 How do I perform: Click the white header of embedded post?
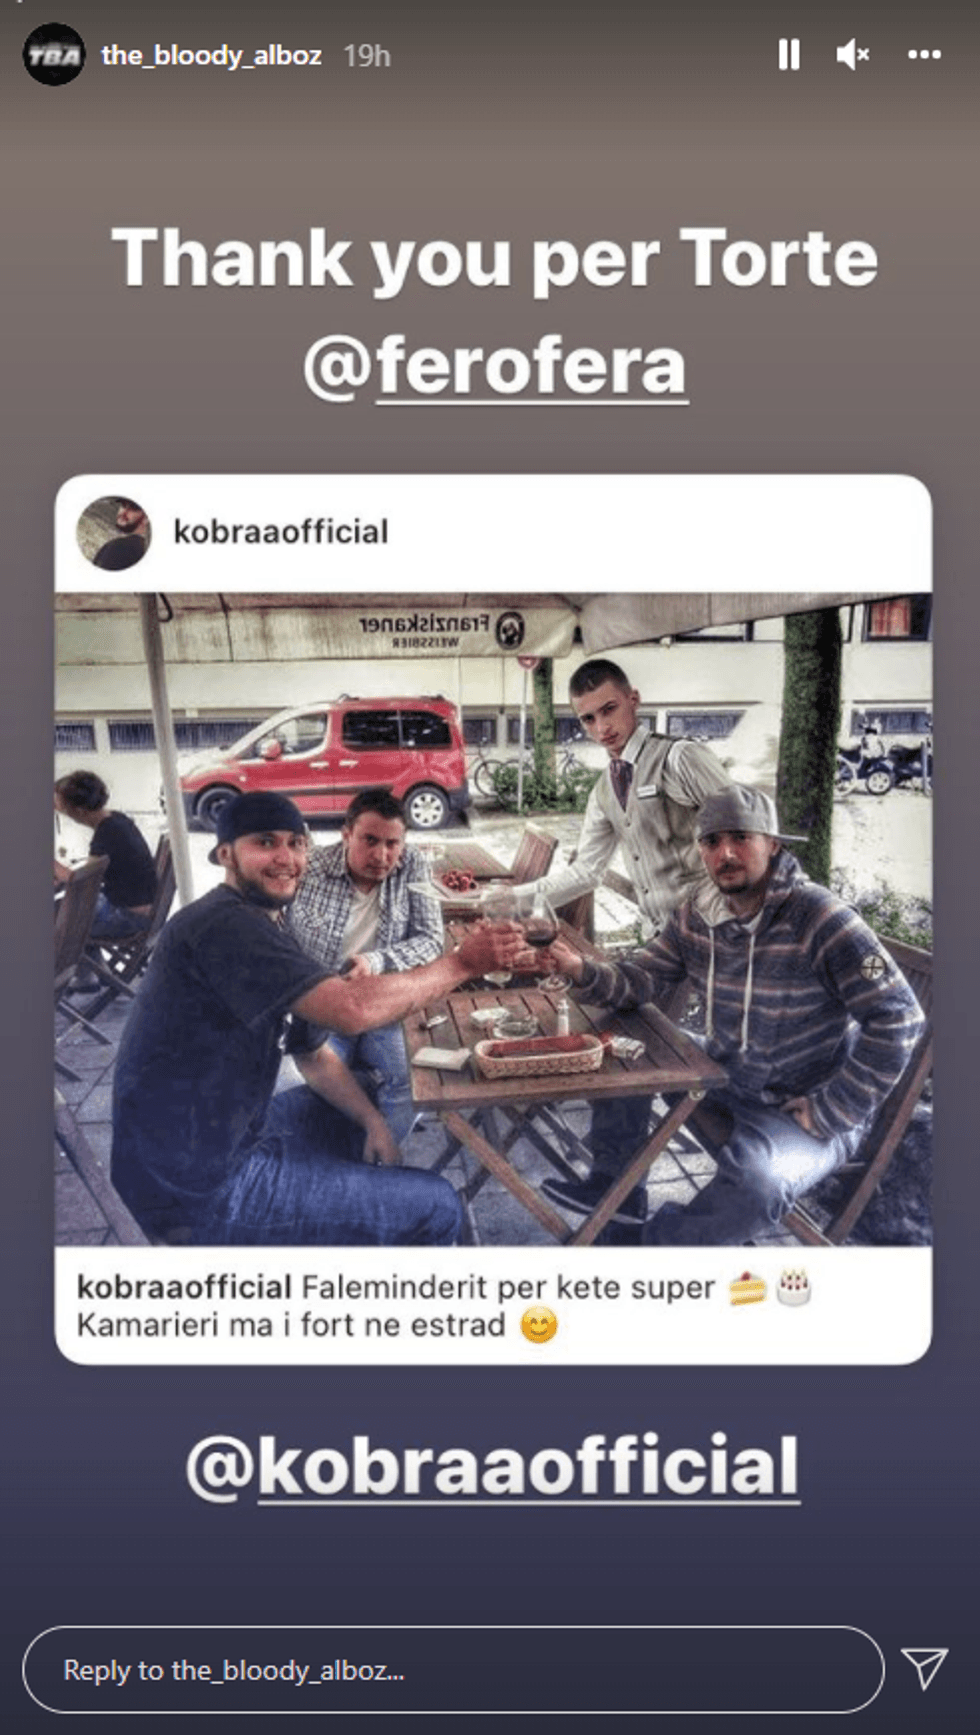click(493, 534)
